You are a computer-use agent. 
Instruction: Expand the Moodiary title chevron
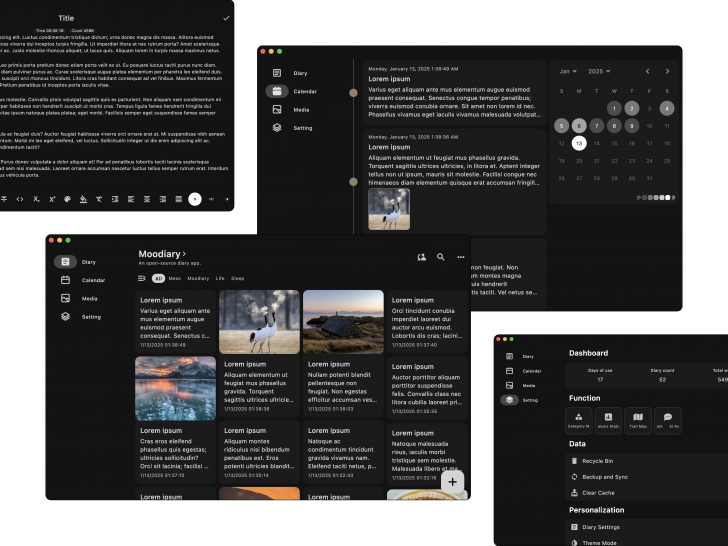[184, 254]
